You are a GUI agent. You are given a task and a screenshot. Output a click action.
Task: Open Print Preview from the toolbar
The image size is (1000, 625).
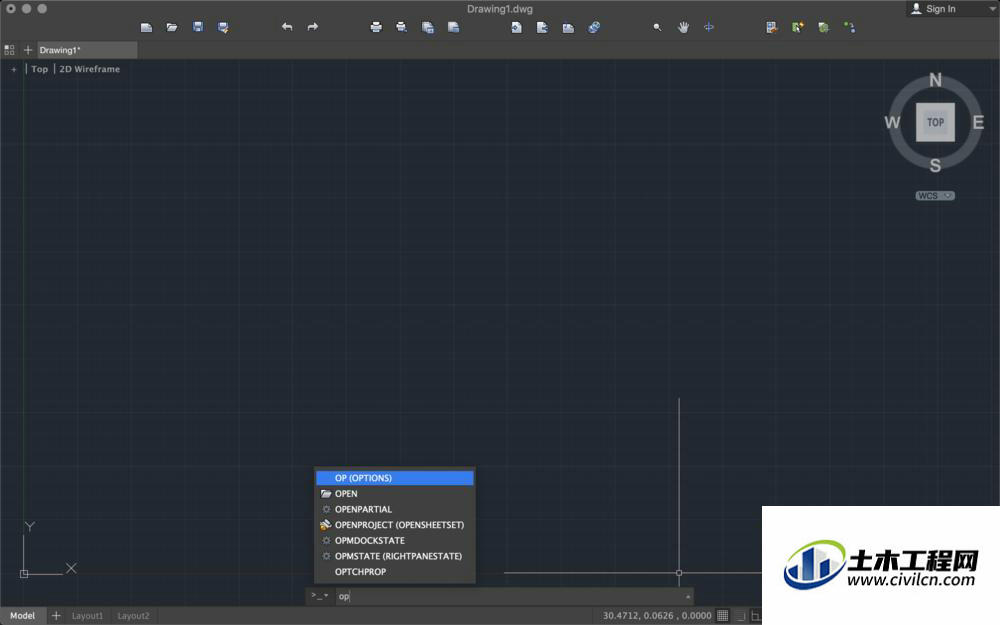[x=401, y=27]
